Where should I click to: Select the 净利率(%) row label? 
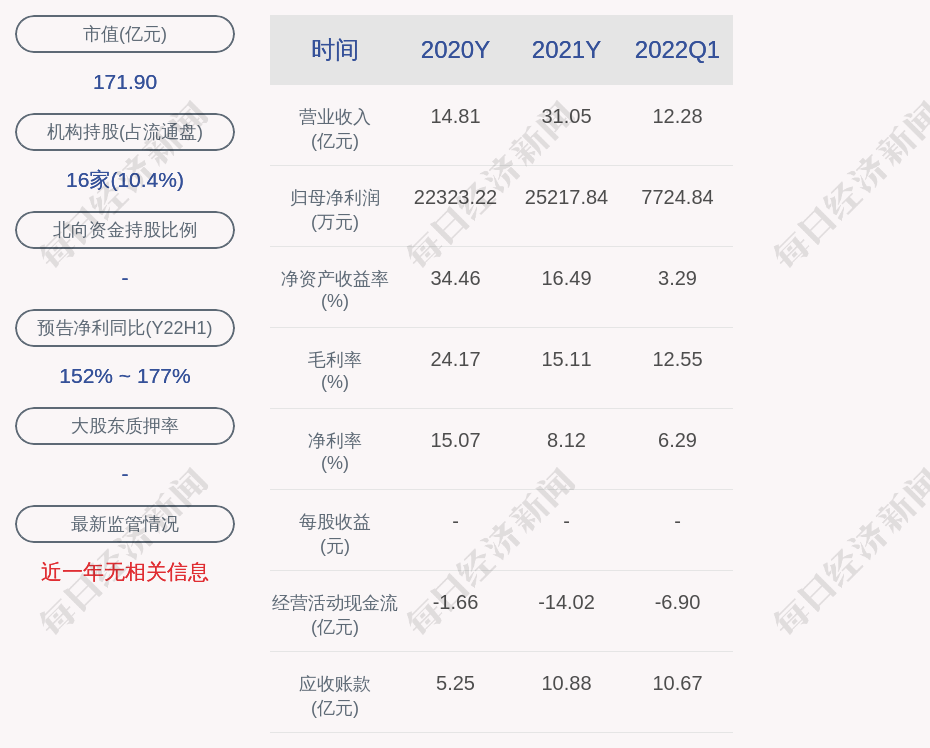point(335,452)
